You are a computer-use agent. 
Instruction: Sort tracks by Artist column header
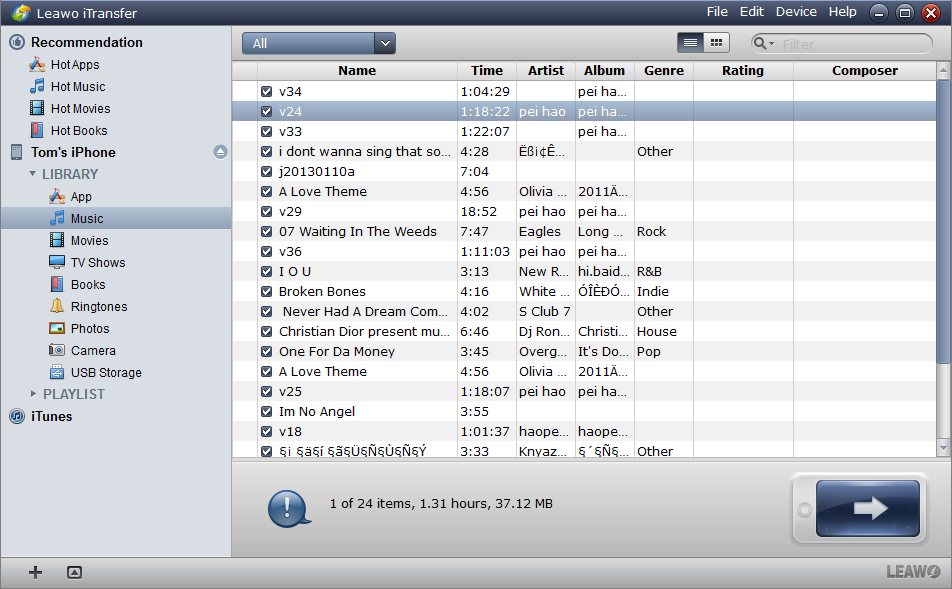[x=546, y=70]
